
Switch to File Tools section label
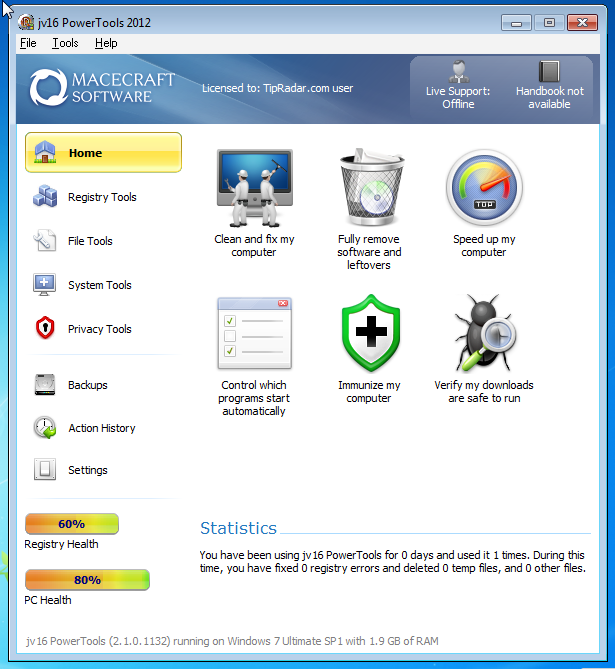pyautogui.click(x=90, y=241)
